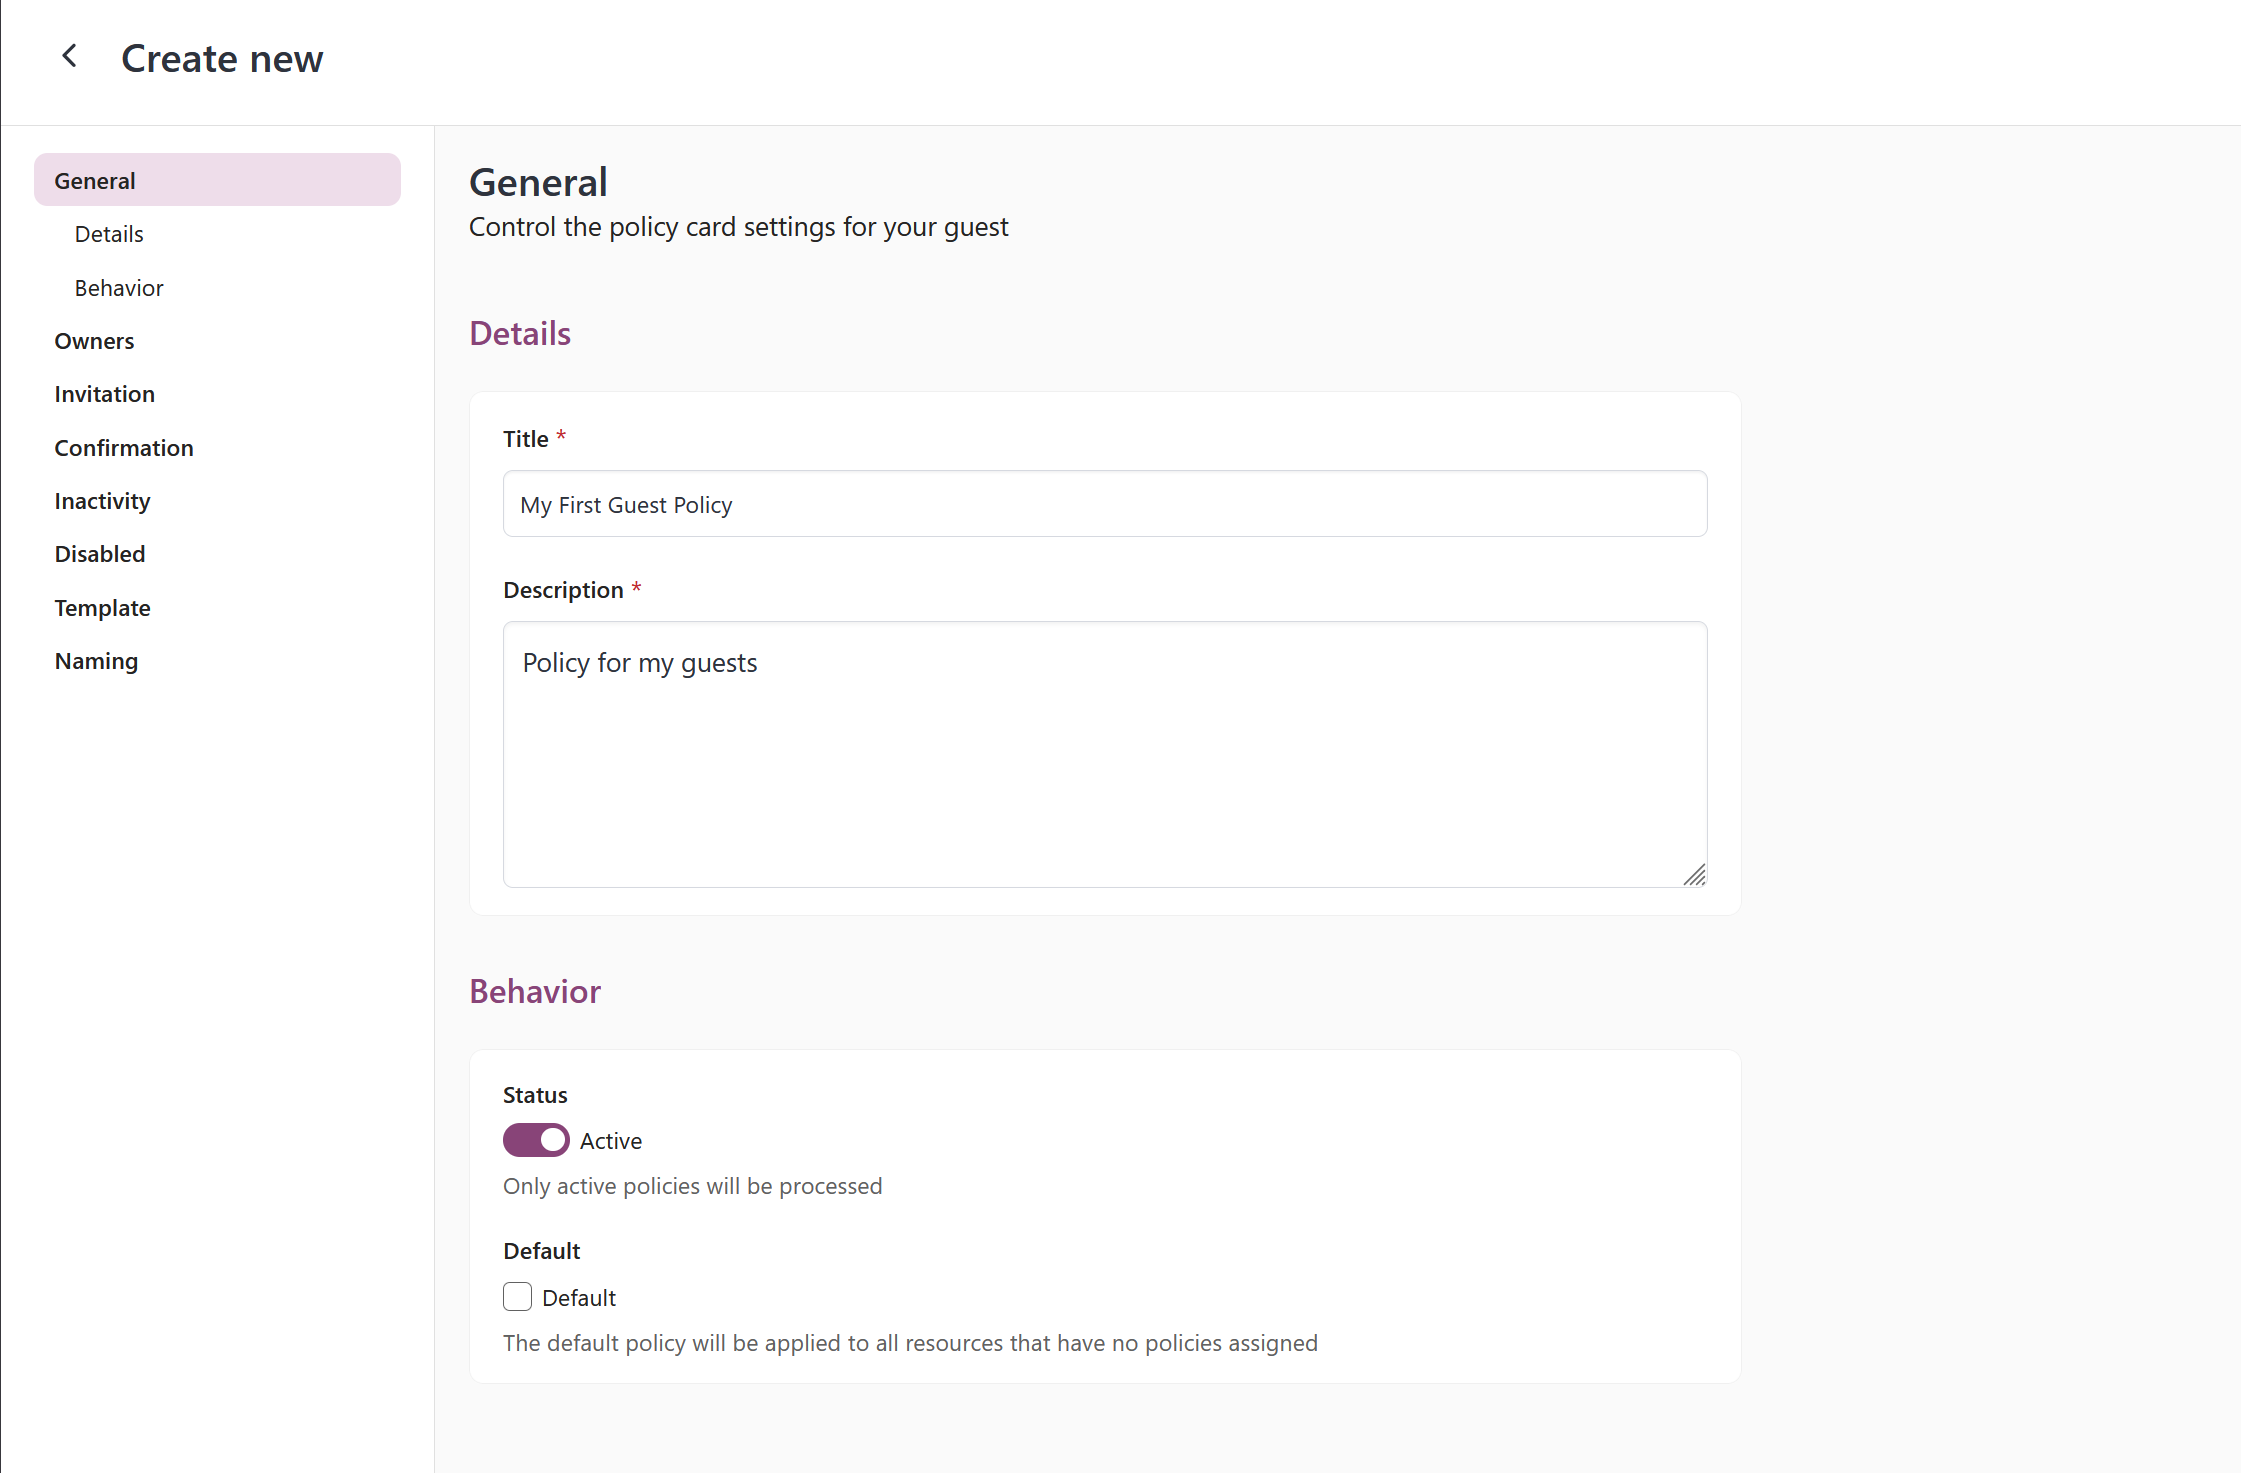Click into the Title input field
Screen dimensions: 2241x1473
1103,504
